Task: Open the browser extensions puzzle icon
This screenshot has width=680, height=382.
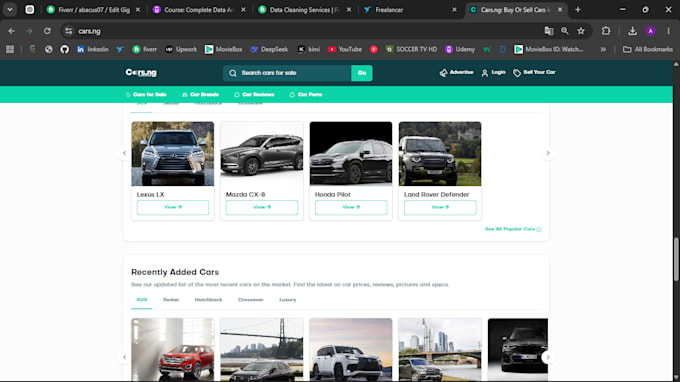Action: tap(606, 31)
